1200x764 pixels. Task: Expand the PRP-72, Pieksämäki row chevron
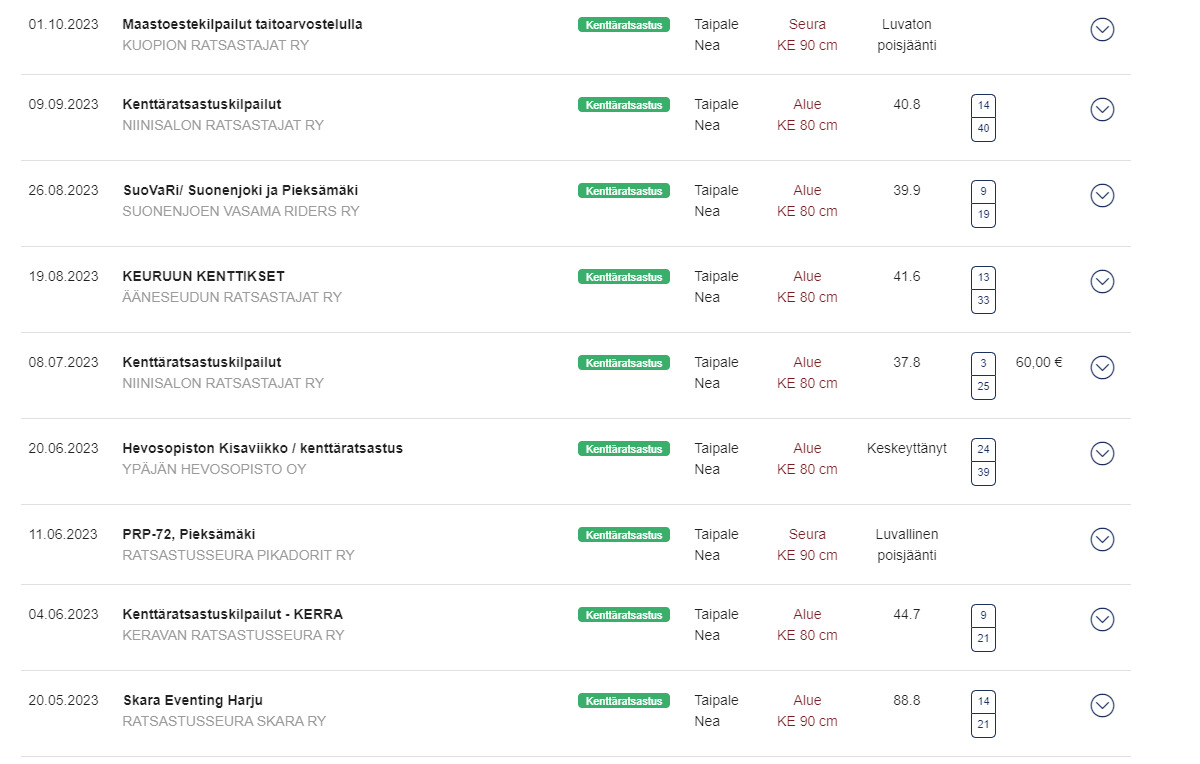pos(1102,540)
